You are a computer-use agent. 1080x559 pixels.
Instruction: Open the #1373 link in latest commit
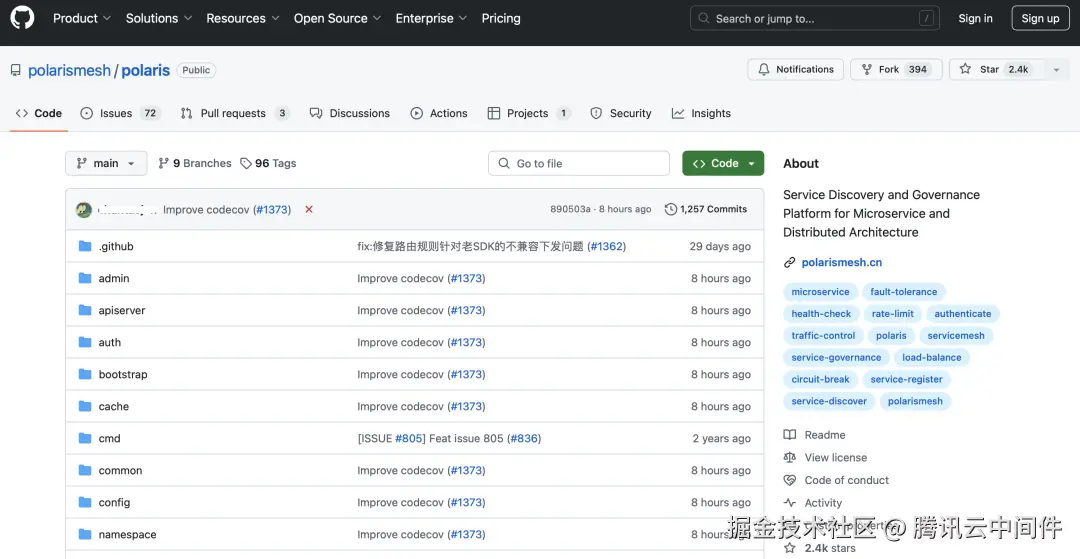(272, 209)
